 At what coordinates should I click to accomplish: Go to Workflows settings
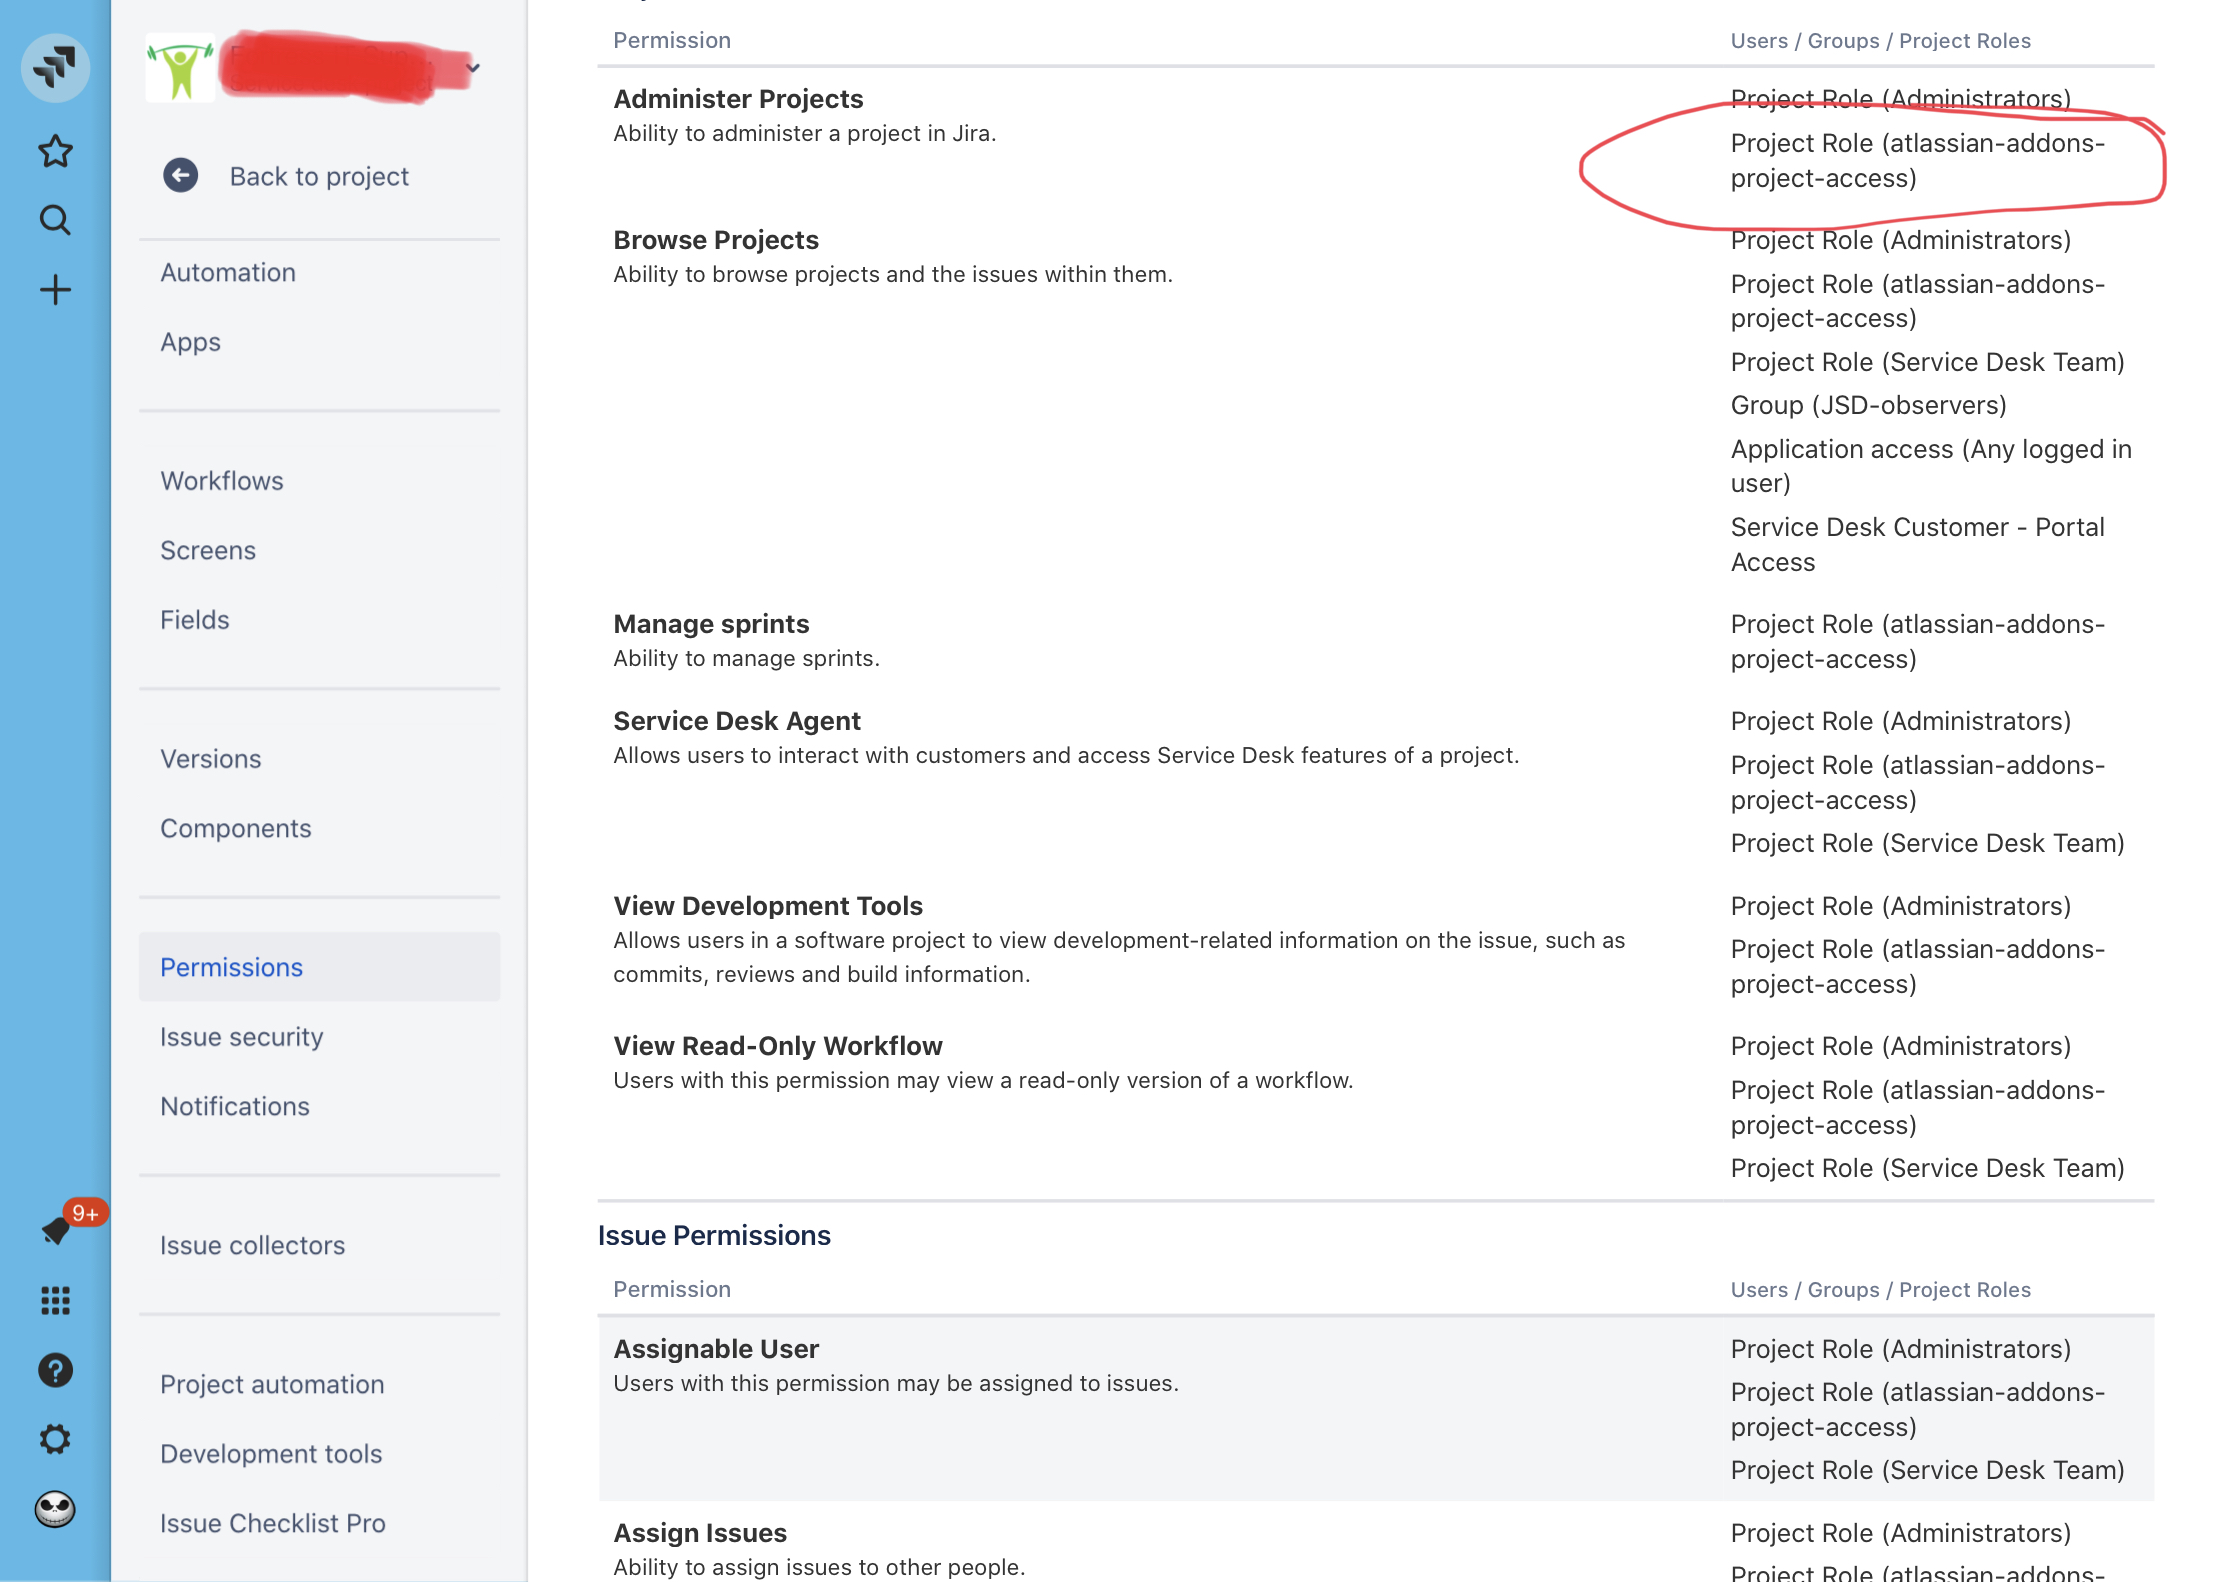(222, 481)
